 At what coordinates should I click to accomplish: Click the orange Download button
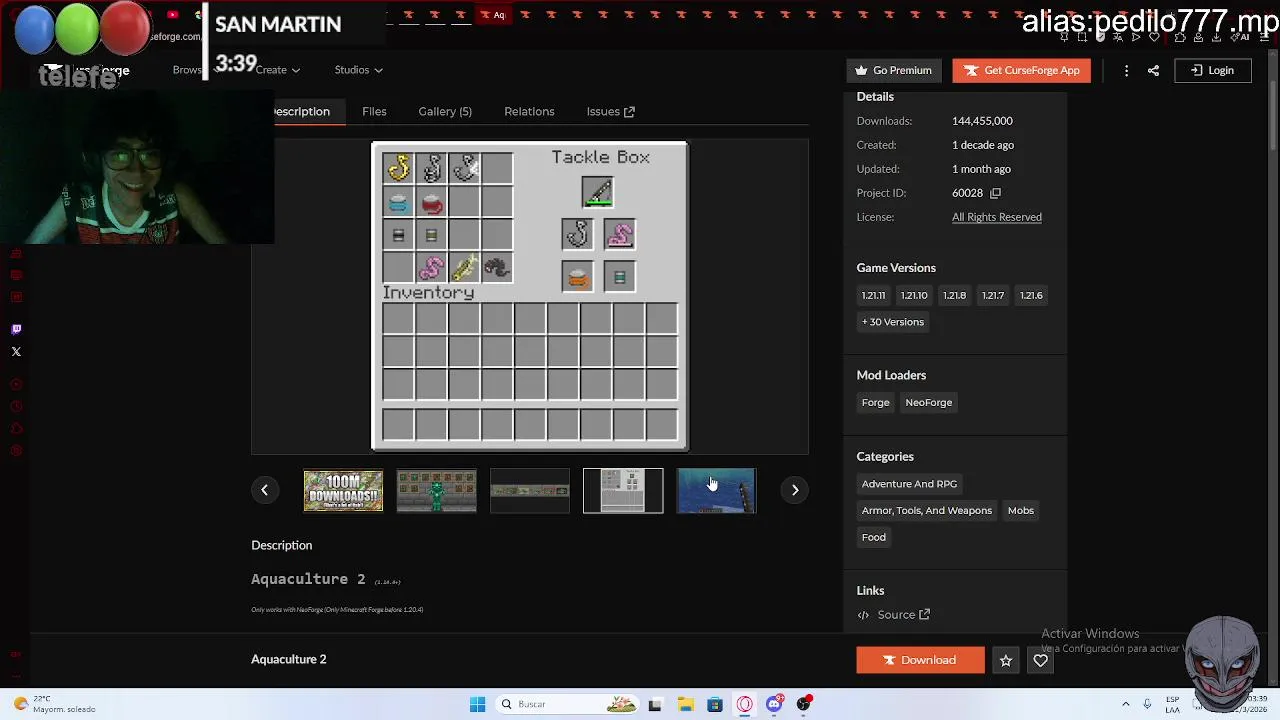point(920,660)
